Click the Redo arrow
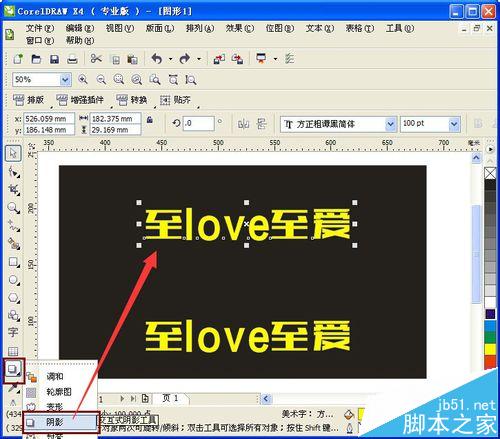500x439 pixels. pos(185,59)
